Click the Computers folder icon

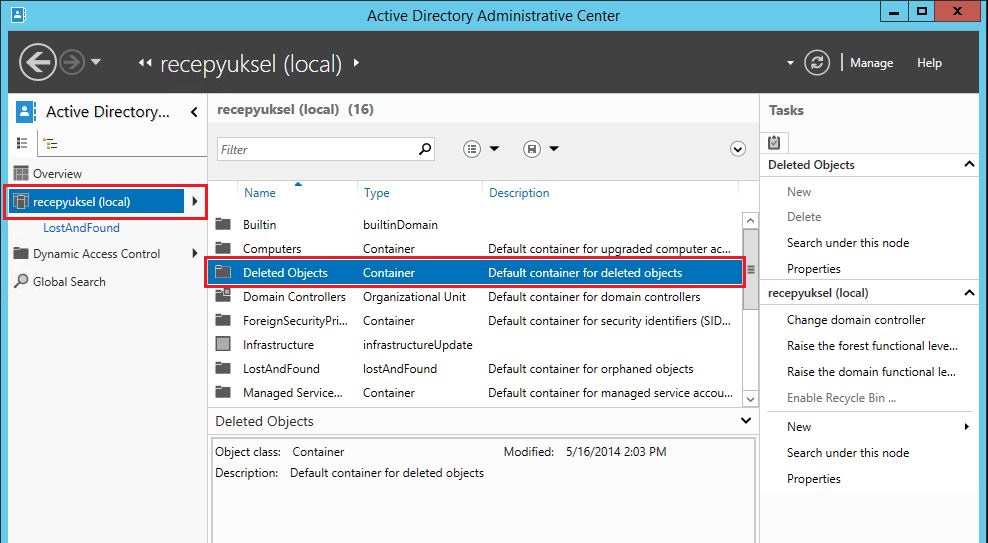pyautogui.click(x=223, y=248)
